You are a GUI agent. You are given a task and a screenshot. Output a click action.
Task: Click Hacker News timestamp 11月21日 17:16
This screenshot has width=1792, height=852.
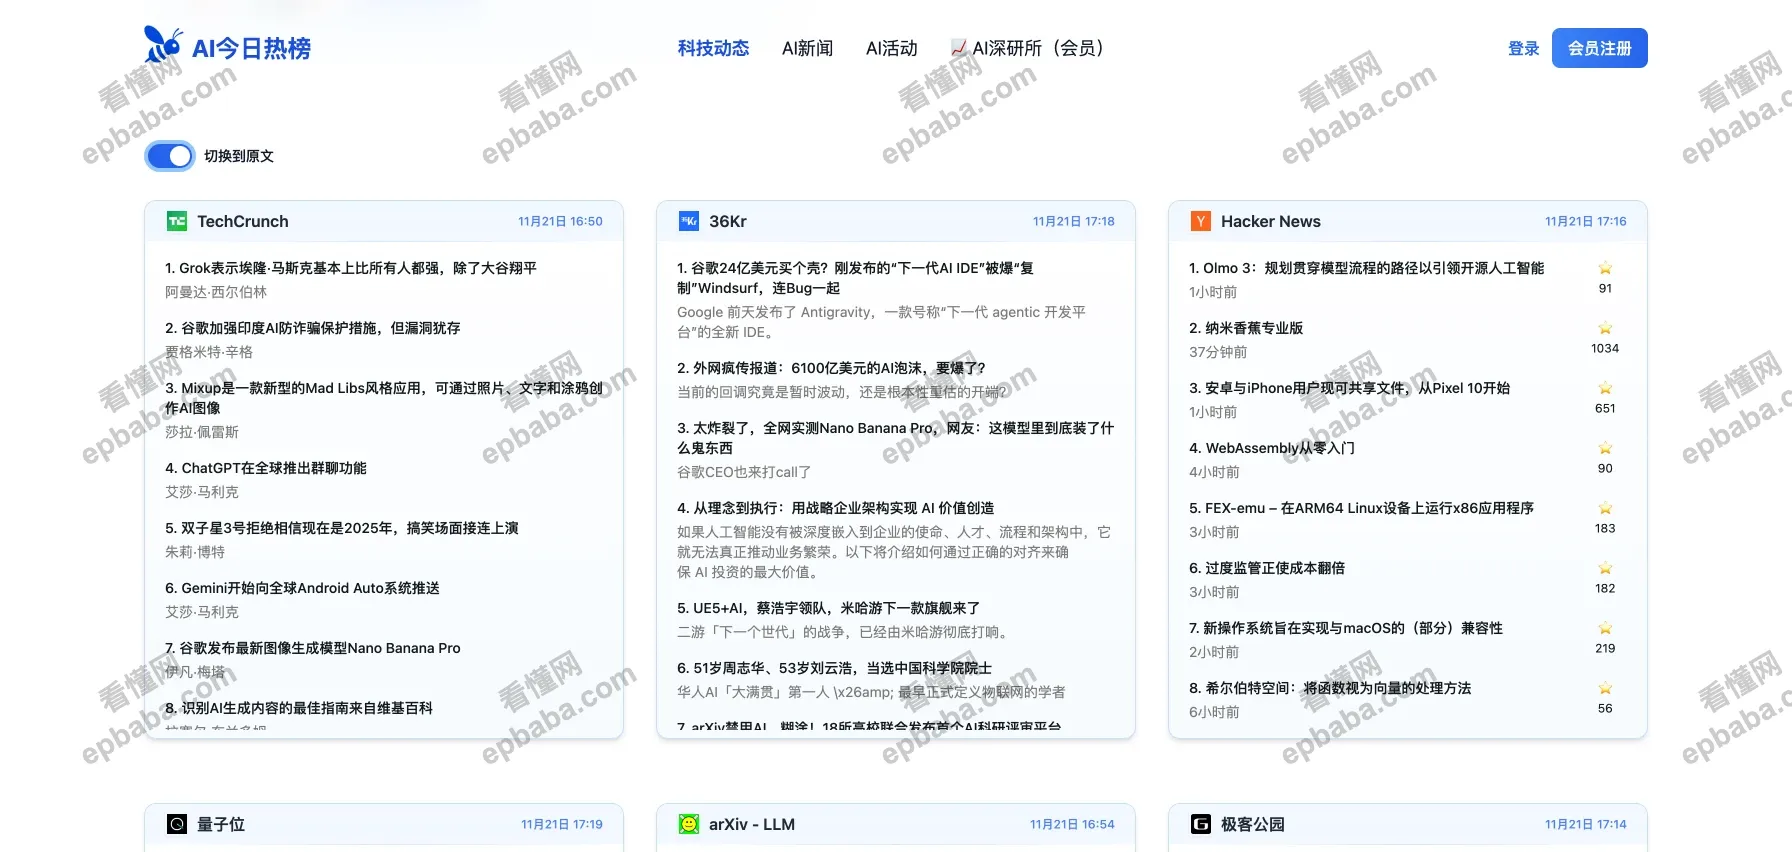click(x=1585, y=221)
